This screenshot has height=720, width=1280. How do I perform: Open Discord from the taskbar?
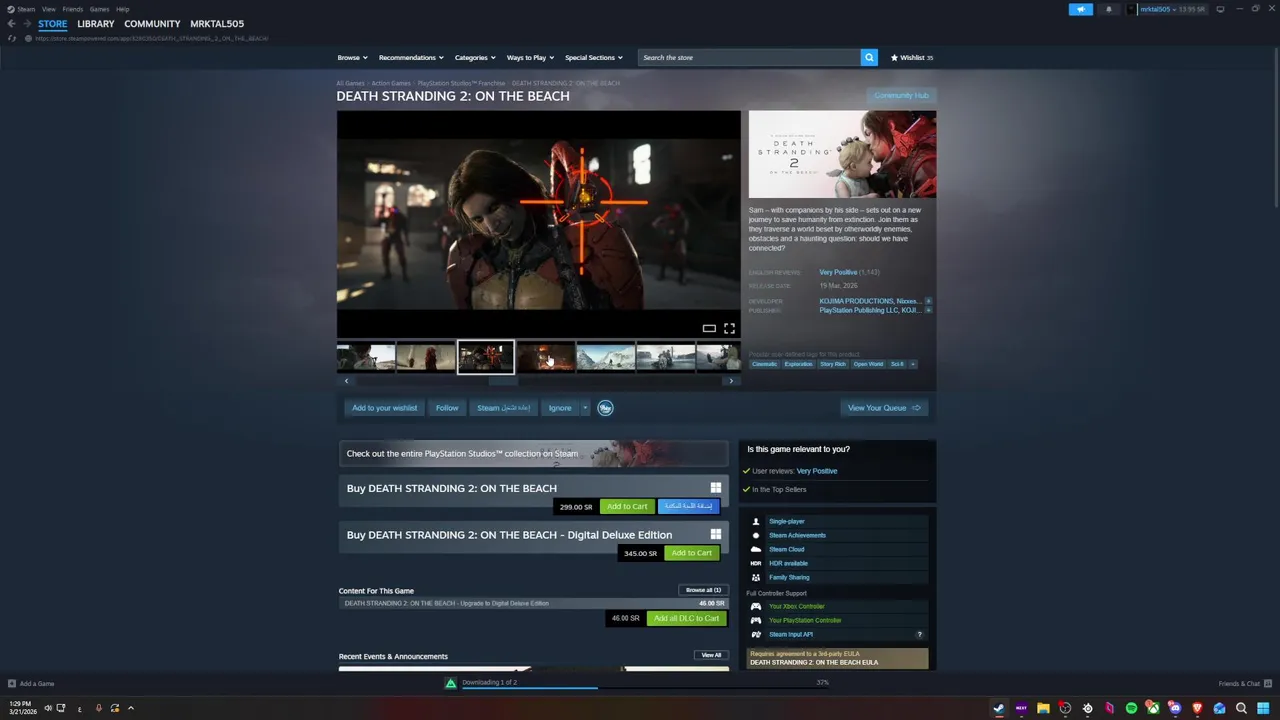click(1175, 708)
